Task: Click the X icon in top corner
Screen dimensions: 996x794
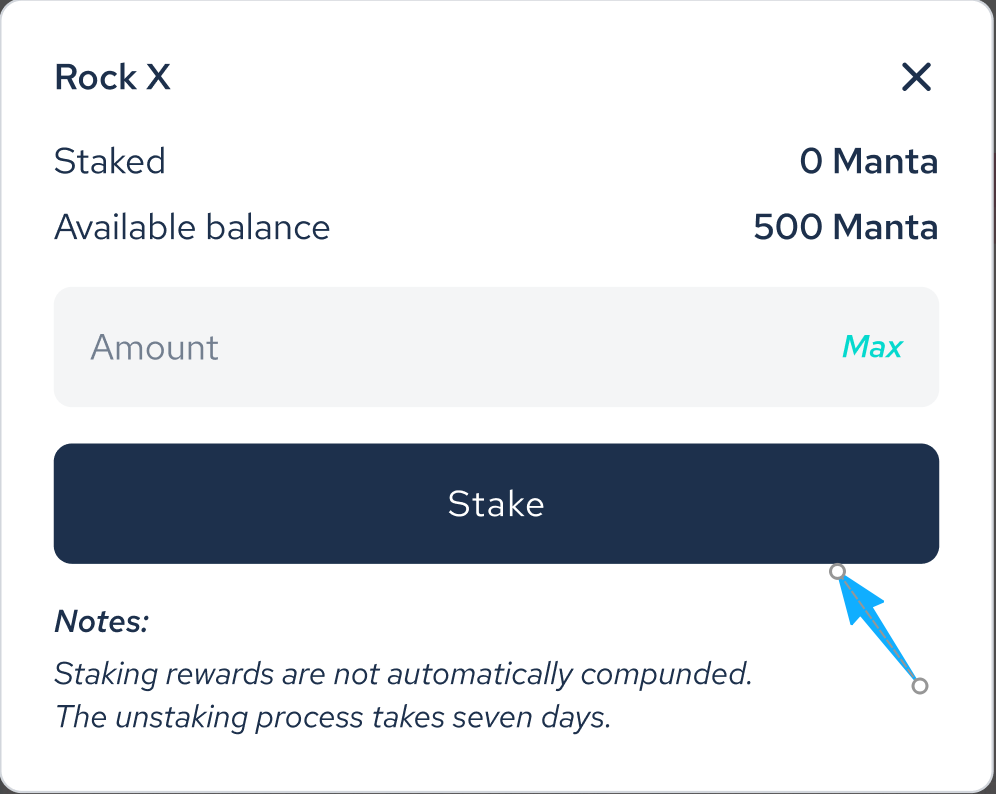Action: pyautogui.click(x=916, y=77)
